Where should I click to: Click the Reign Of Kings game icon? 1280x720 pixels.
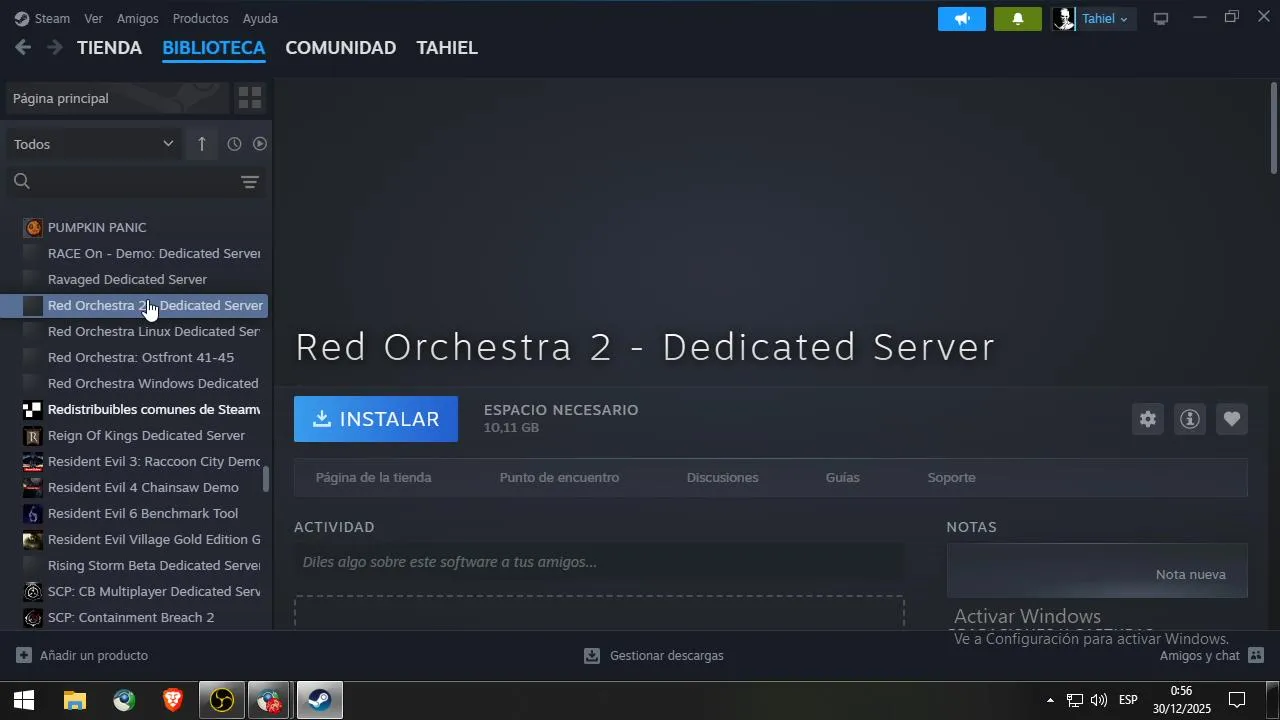(33, 435)
